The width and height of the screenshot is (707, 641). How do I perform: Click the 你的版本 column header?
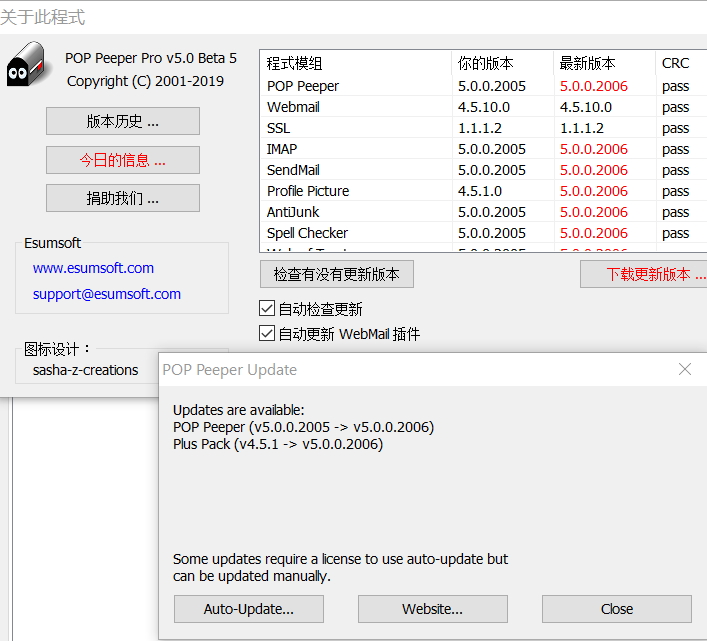502,63
